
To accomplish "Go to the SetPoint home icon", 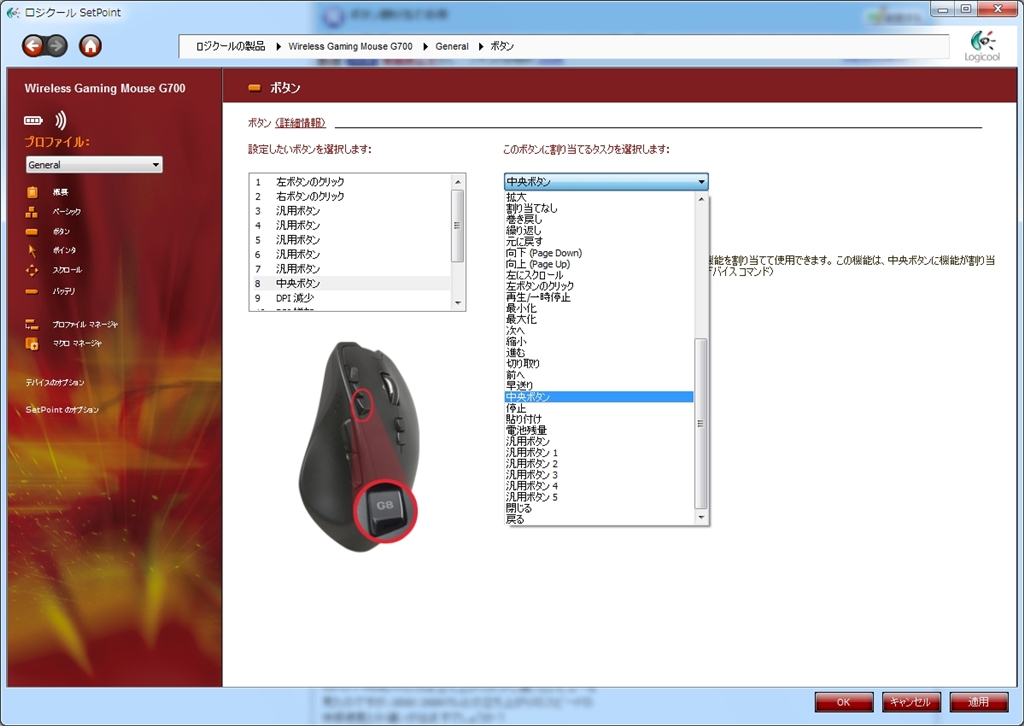I will pyautogui.click(x=90, y=46).
